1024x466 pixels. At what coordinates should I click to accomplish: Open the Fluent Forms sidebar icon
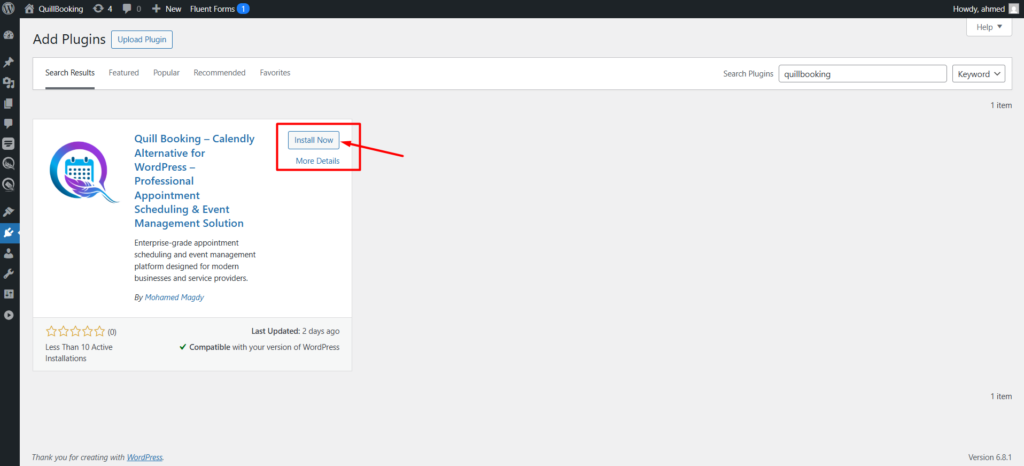(8, 144)
